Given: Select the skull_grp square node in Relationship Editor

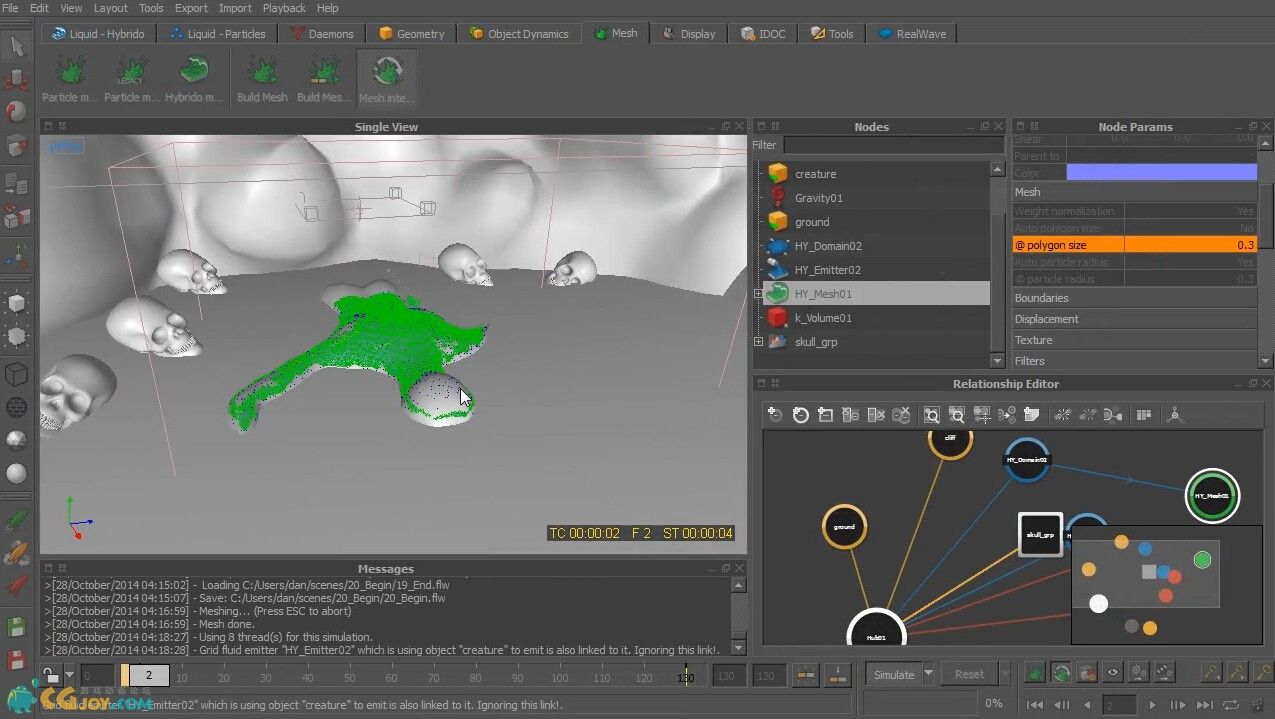Looking at the screenshot, I should 1040,534.
